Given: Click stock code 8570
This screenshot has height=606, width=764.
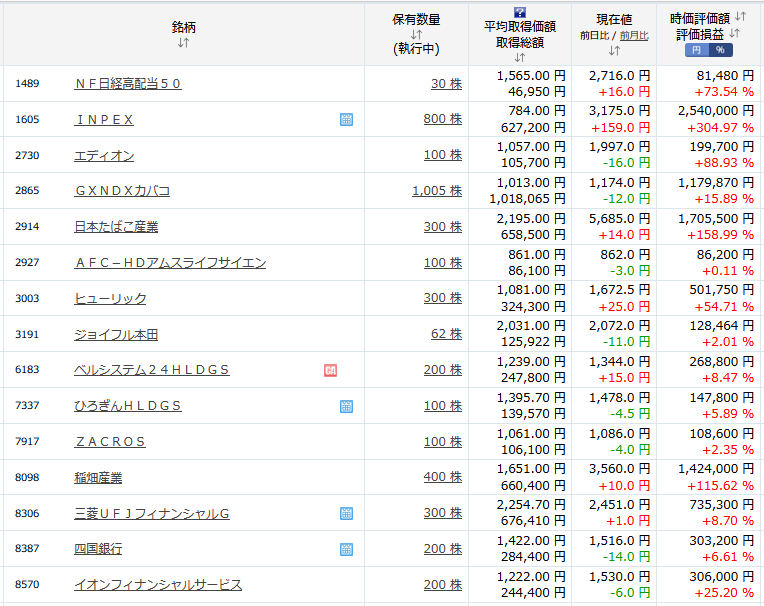Looking at the screenshot, I should 27,585.
